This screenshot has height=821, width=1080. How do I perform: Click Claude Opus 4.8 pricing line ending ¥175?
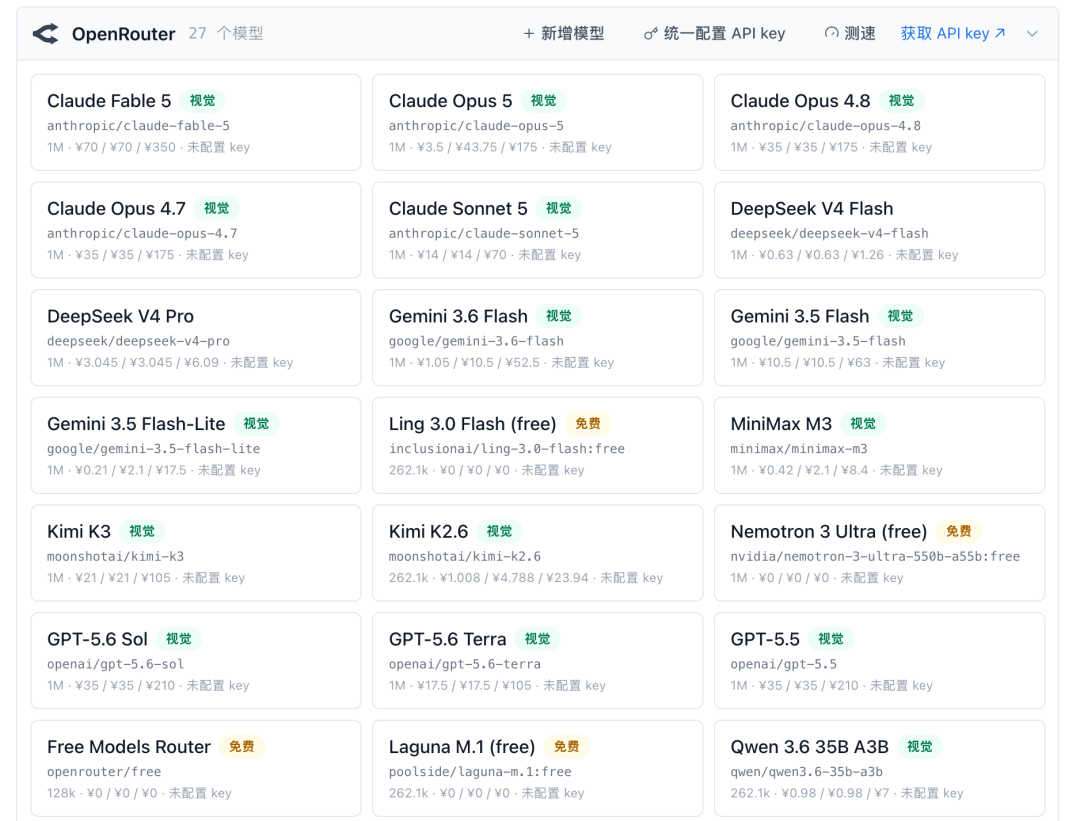(x=831, y=147)
